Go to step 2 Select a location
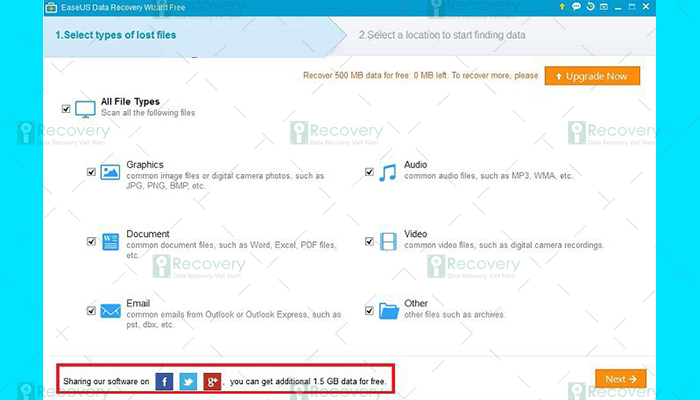This screenshot has height=400, width=700. [x=442, y=35]
